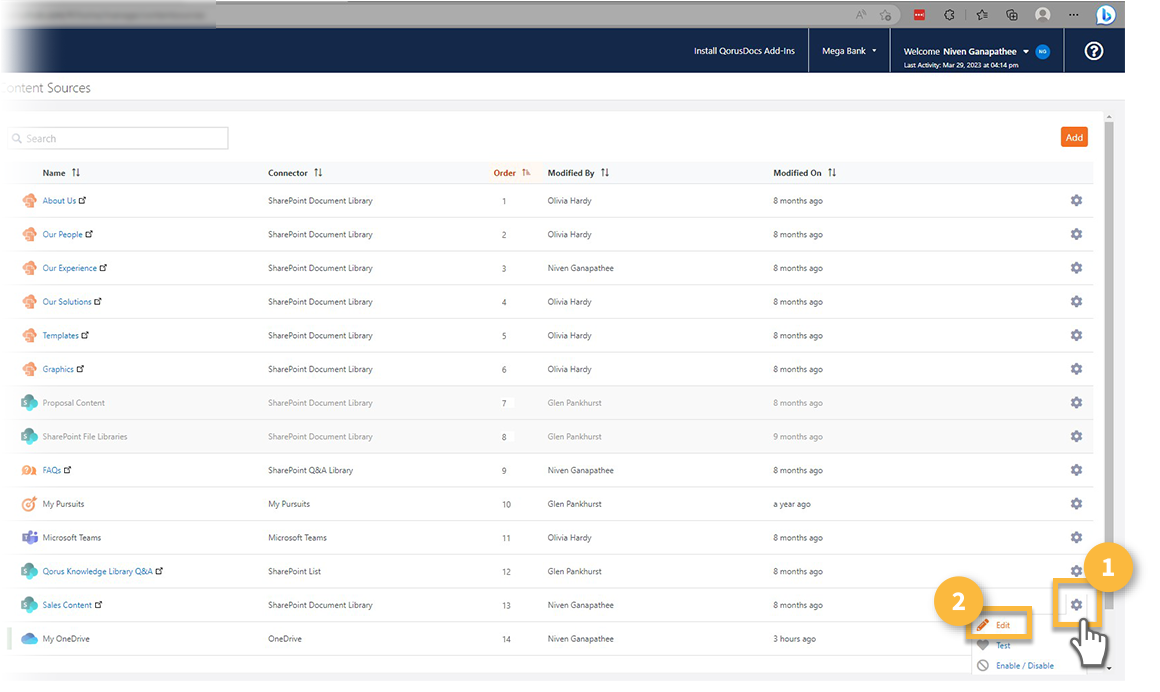Click the settings gear for About Us

coord(1076,200)
